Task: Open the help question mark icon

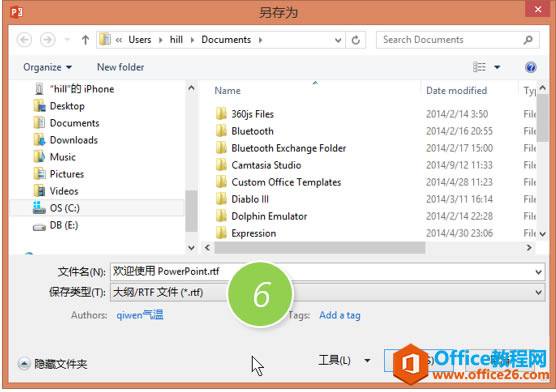Action: pos(530,67)
